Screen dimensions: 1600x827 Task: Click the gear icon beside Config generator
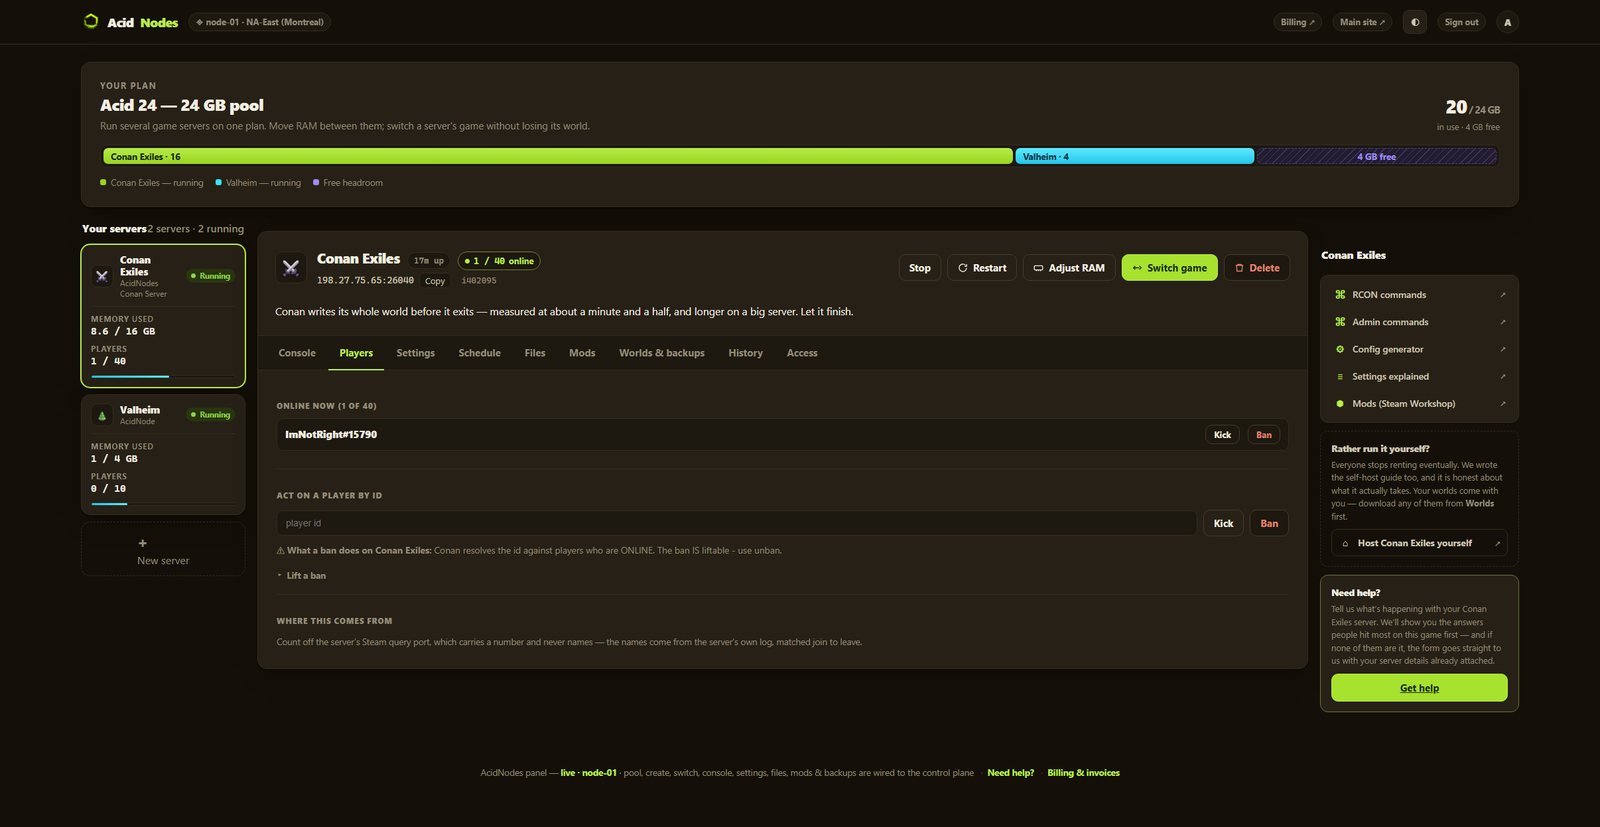(1340, 349)
